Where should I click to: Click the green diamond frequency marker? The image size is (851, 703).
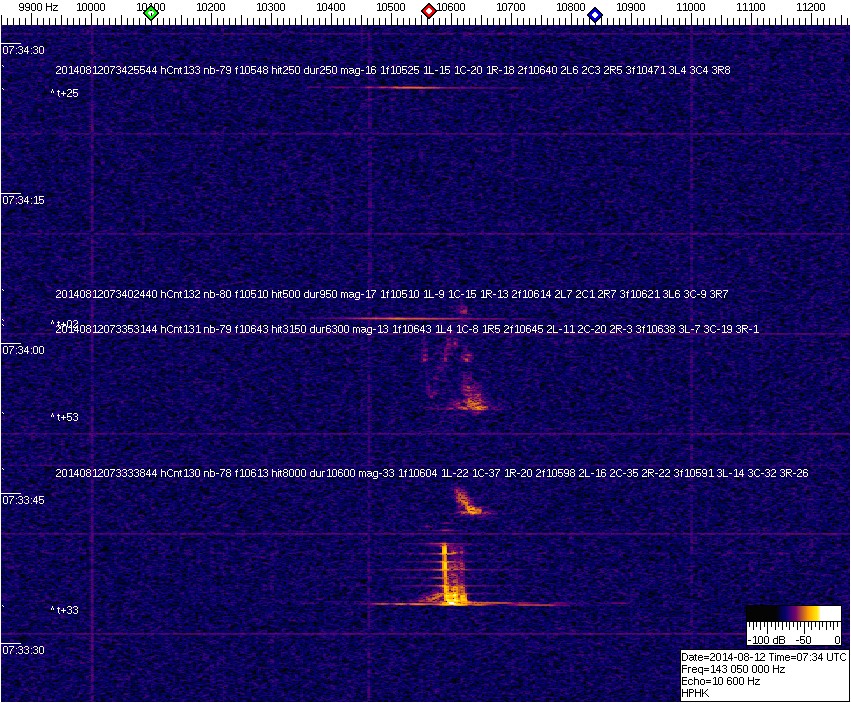click(151, 13)
